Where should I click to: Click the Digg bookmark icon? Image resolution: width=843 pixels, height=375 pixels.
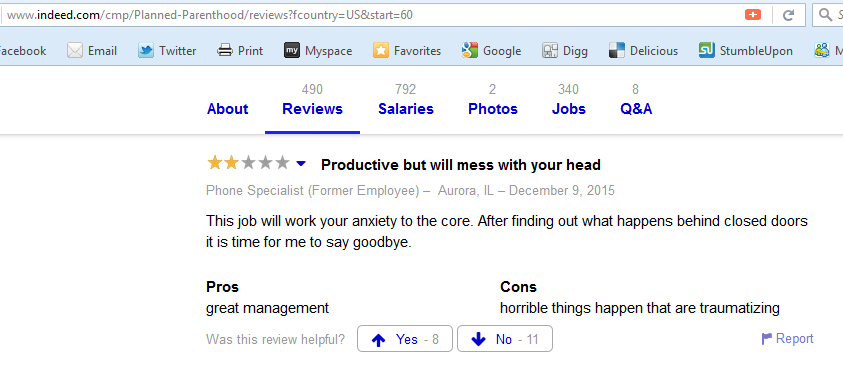[550, 51]
